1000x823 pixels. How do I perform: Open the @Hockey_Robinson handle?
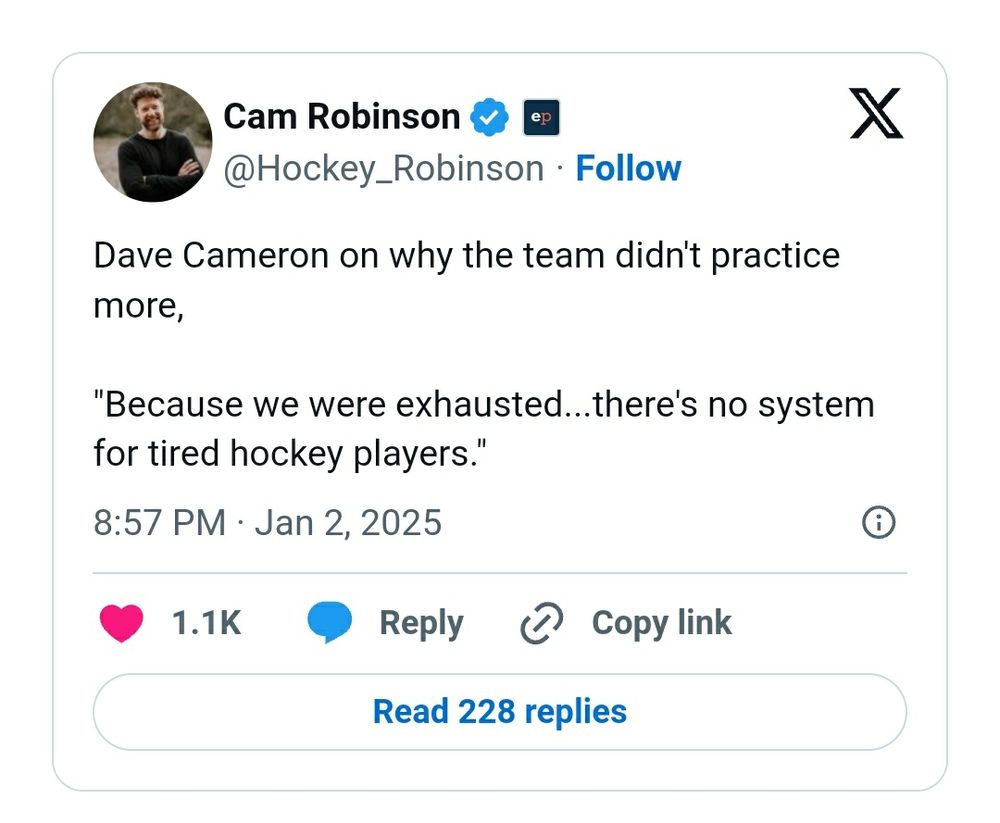(384, 168)
